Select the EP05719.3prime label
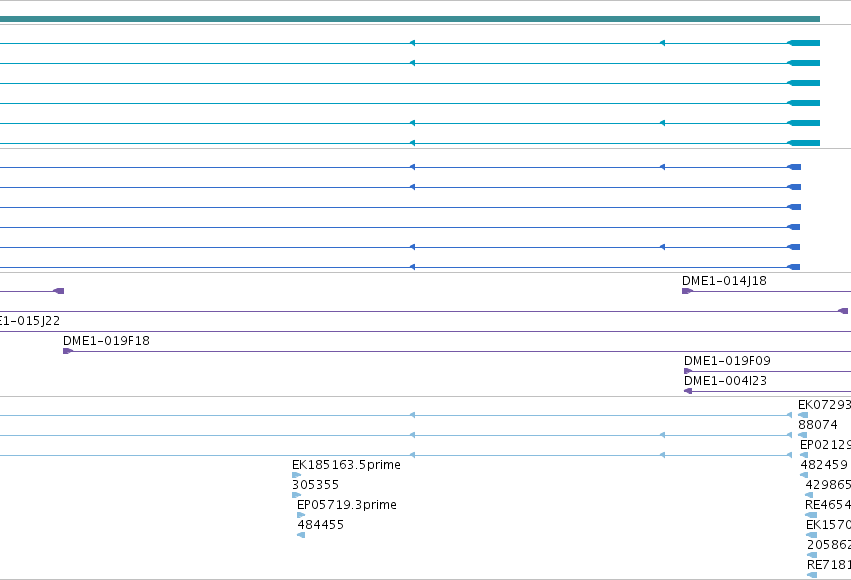This screenshot has width=851, height=580. tap(347, 505)
